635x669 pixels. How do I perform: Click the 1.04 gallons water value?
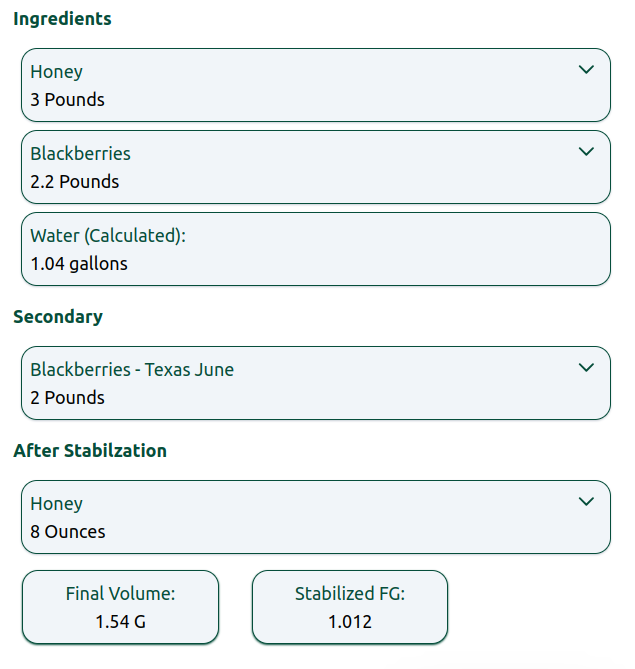click(79, 264)
